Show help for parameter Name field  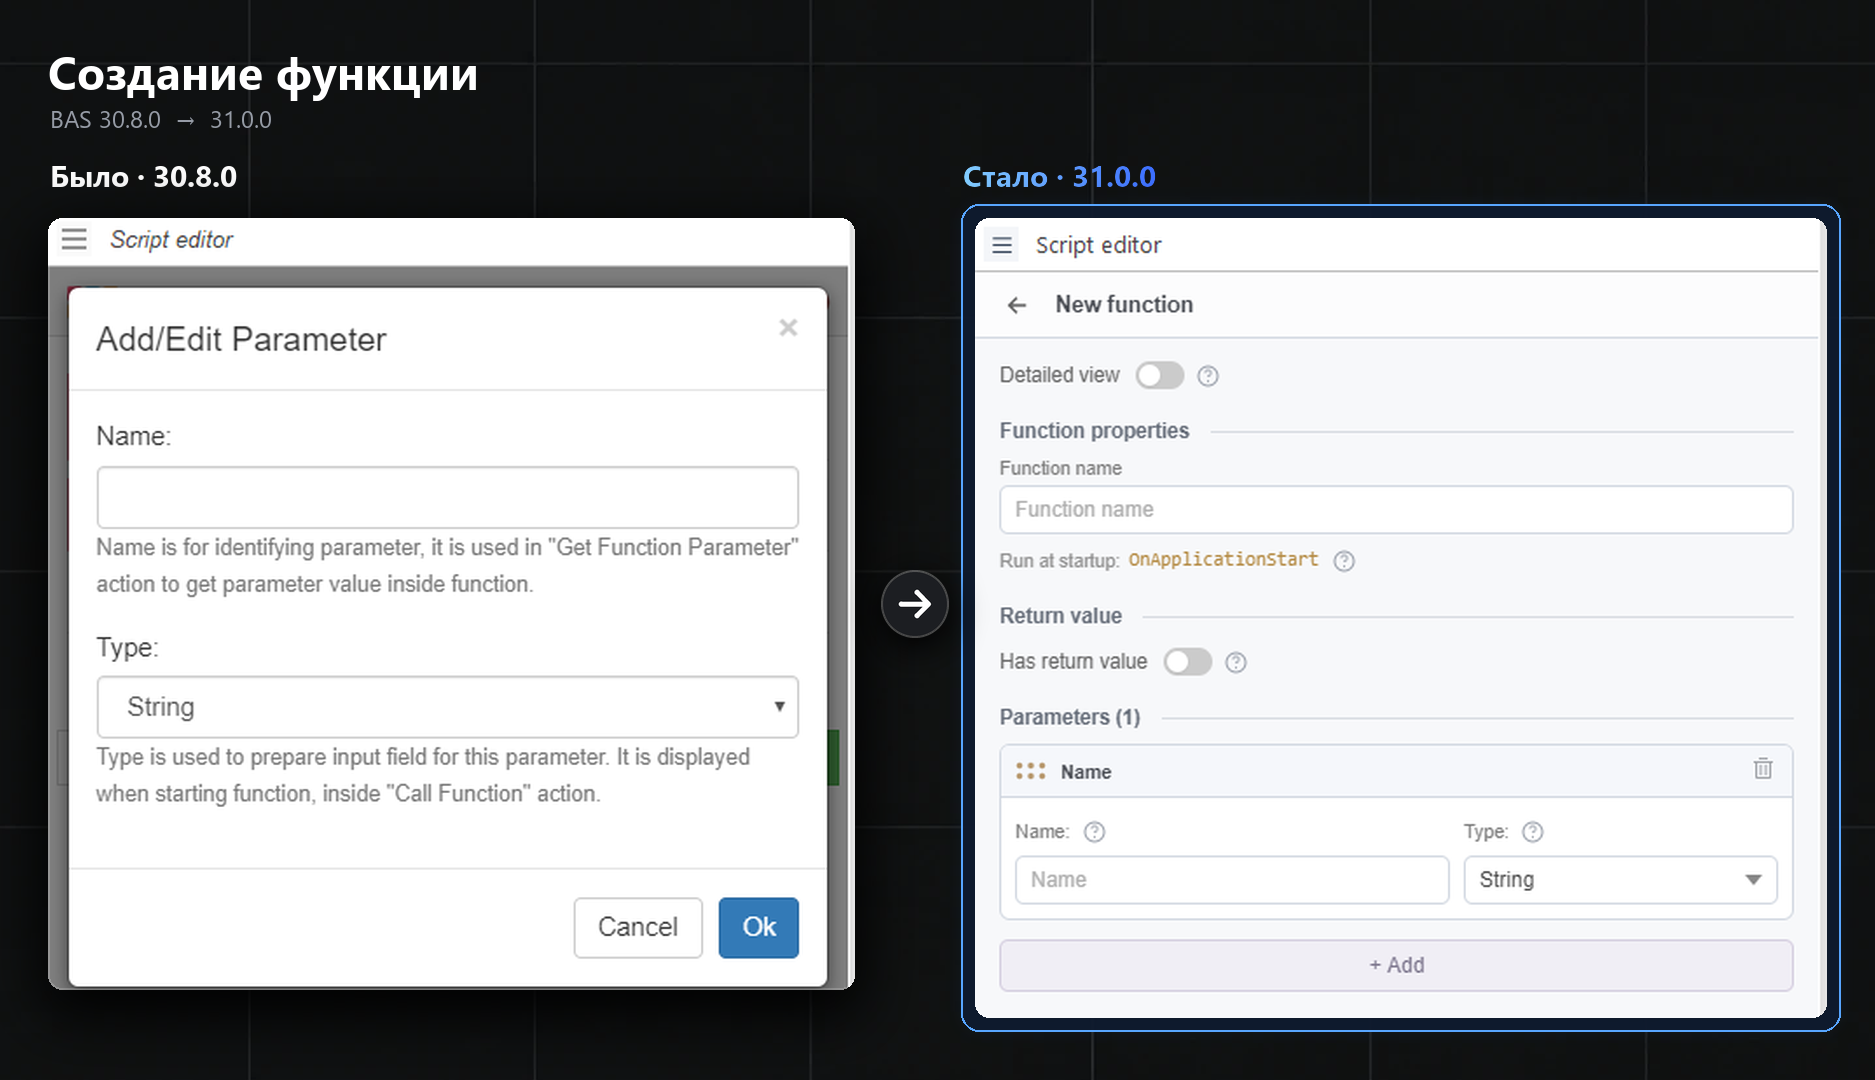point(1095,832)
